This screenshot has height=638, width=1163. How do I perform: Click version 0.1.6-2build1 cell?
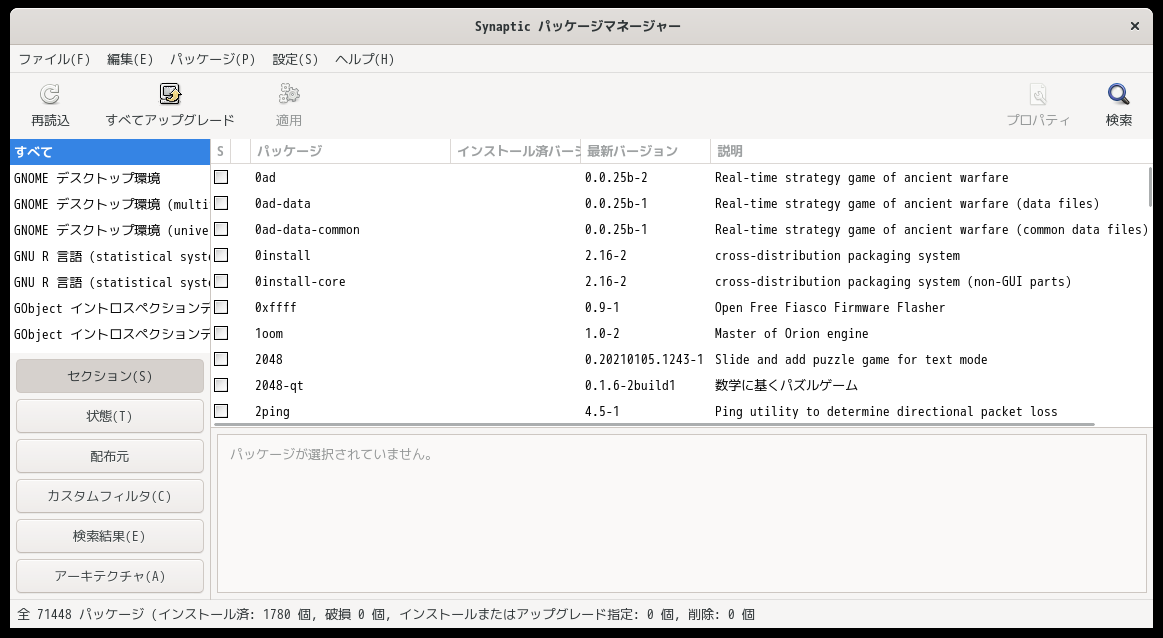[630, 385]
